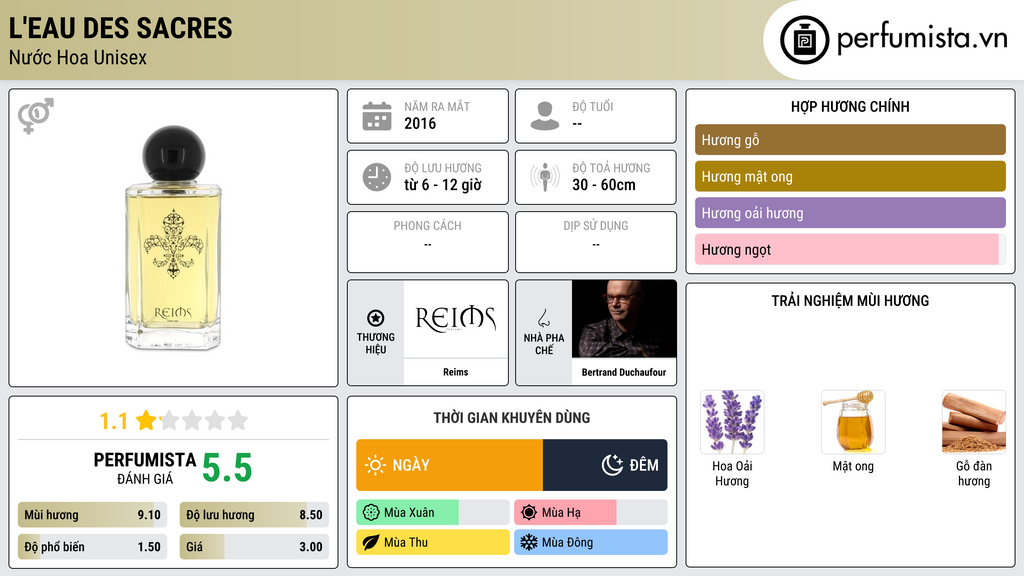Click the perfumista.vn site name
Viewport: 1024px width, 576px height.
[x=922, y=39]
